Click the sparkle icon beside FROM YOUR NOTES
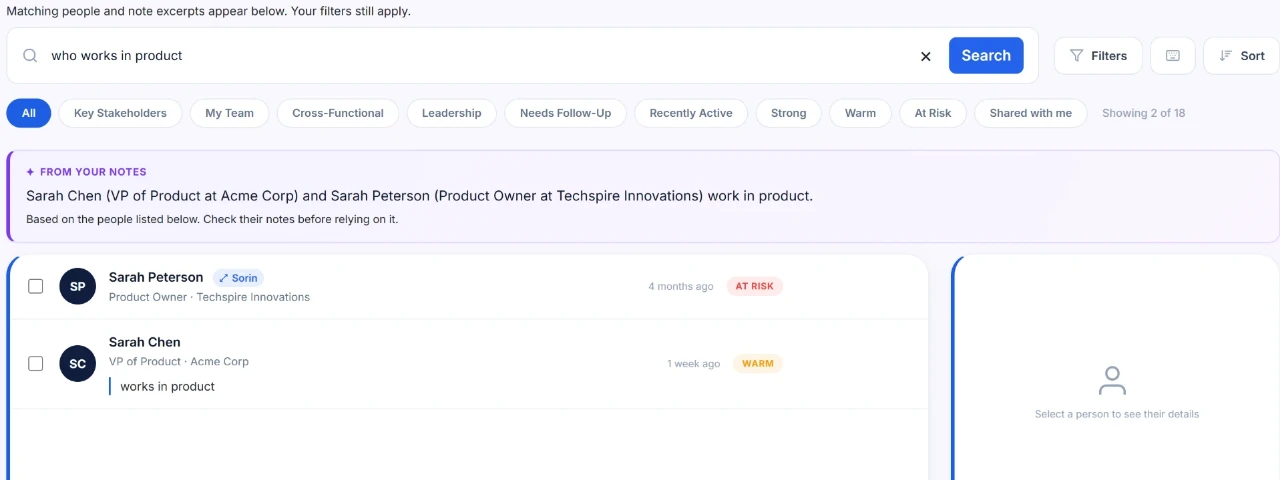1280x480 pixels. (30, 172)
